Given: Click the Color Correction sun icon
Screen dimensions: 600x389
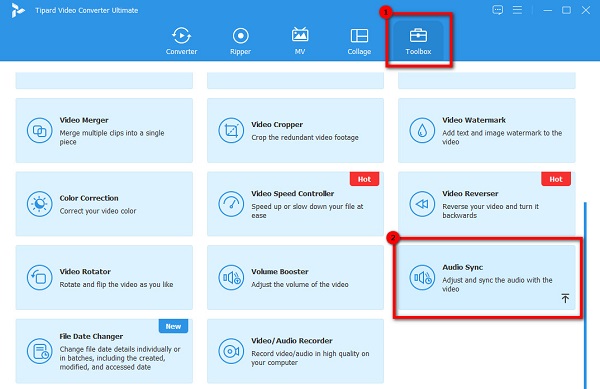Looking at the screenshot, I should [x=39, y=204].
